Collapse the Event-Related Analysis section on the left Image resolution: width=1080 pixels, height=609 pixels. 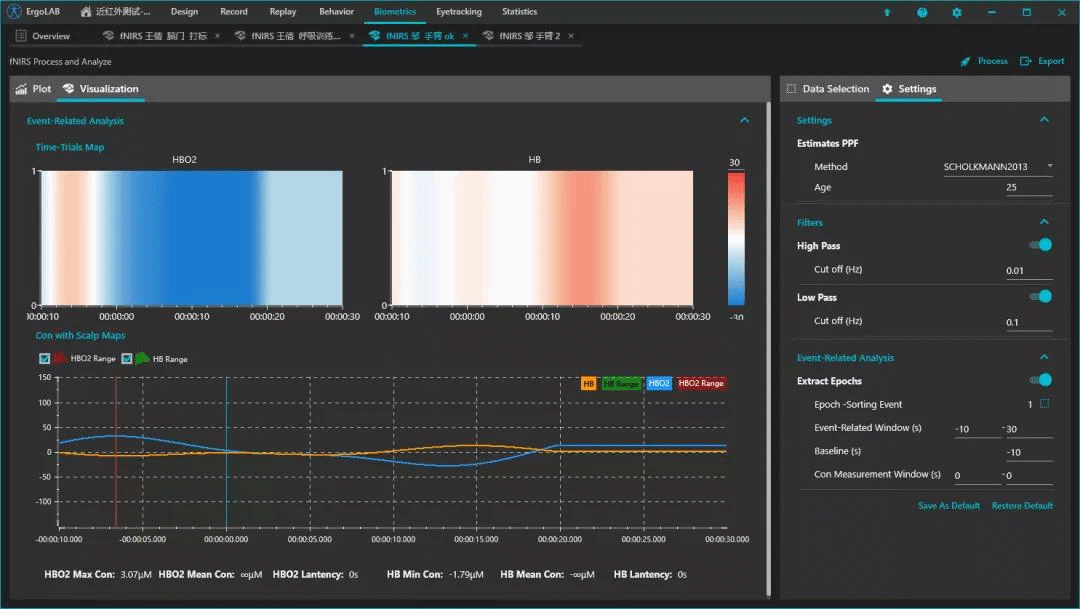pyautogui.click(x=744, y=120)
